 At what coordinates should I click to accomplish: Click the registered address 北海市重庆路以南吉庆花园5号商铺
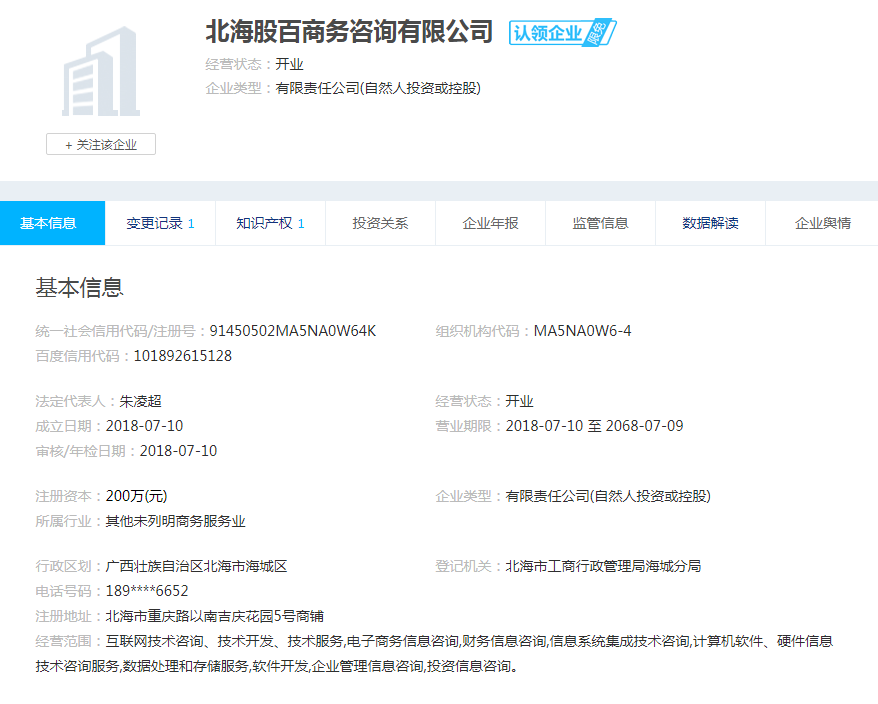click(214, 616)
